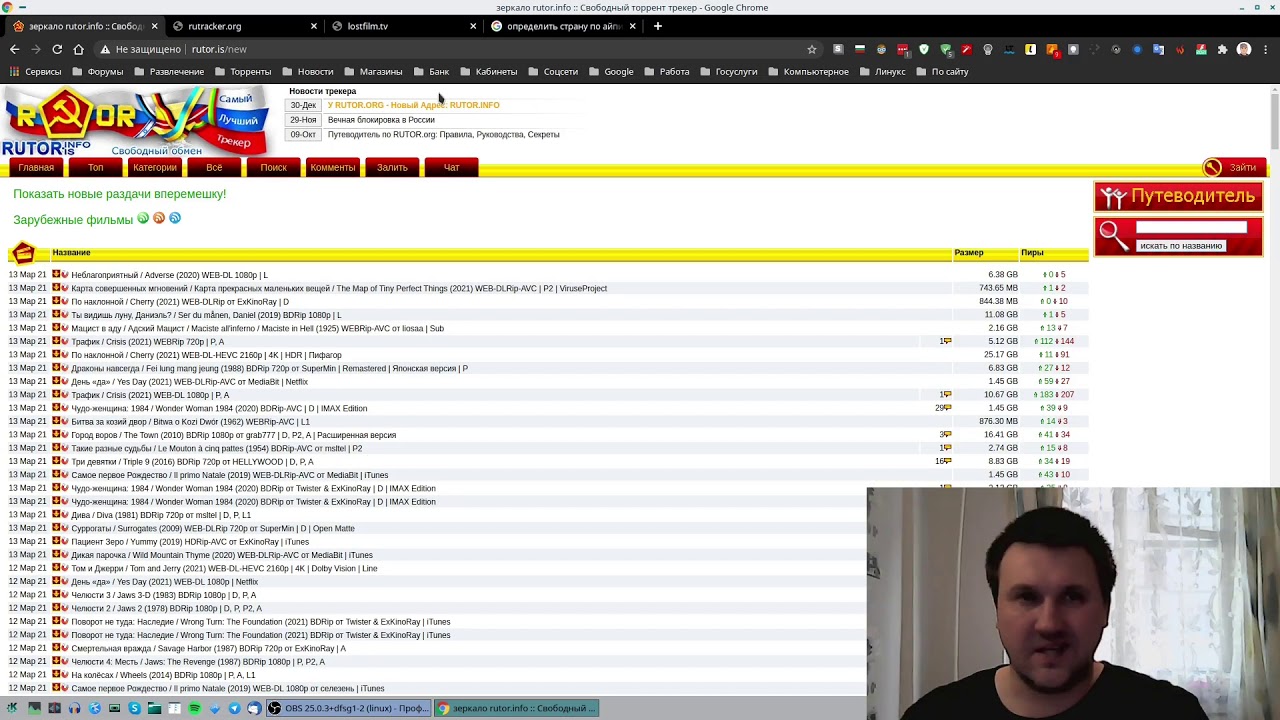Open Spotify from the taskbar
The height and width of the screenshot is (720, 1280).
coord(194,708)
